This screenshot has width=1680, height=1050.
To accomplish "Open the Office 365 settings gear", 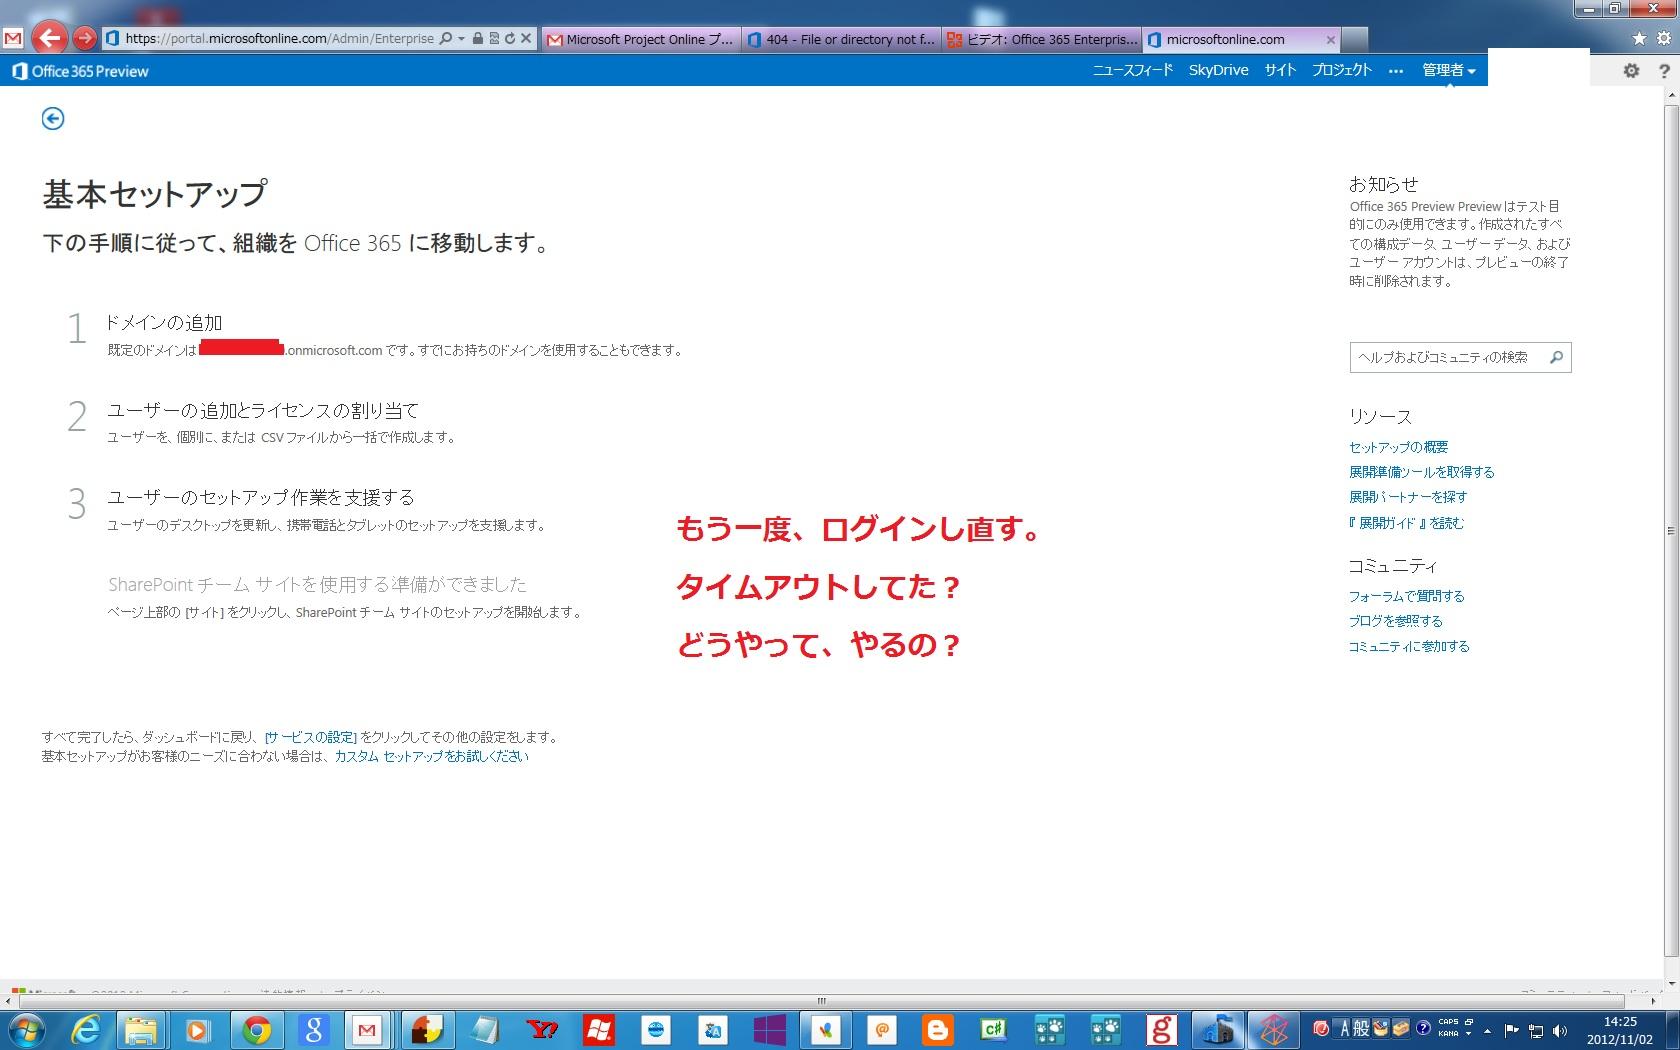I will pyautogui.click(x=1631, y=71).
